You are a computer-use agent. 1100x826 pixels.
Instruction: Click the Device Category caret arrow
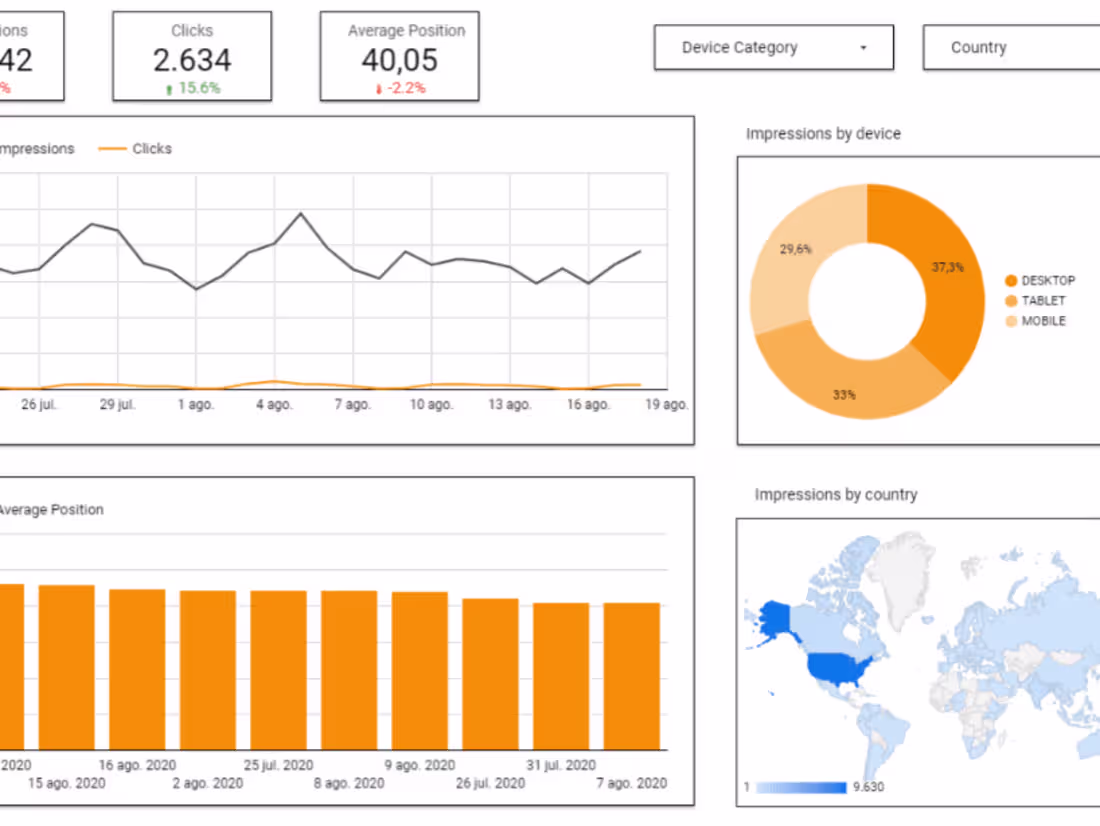tap(861, 47)
